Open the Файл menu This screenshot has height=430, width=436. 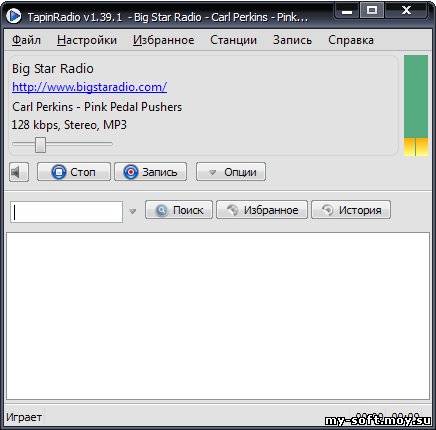click(x=26, y=40)
